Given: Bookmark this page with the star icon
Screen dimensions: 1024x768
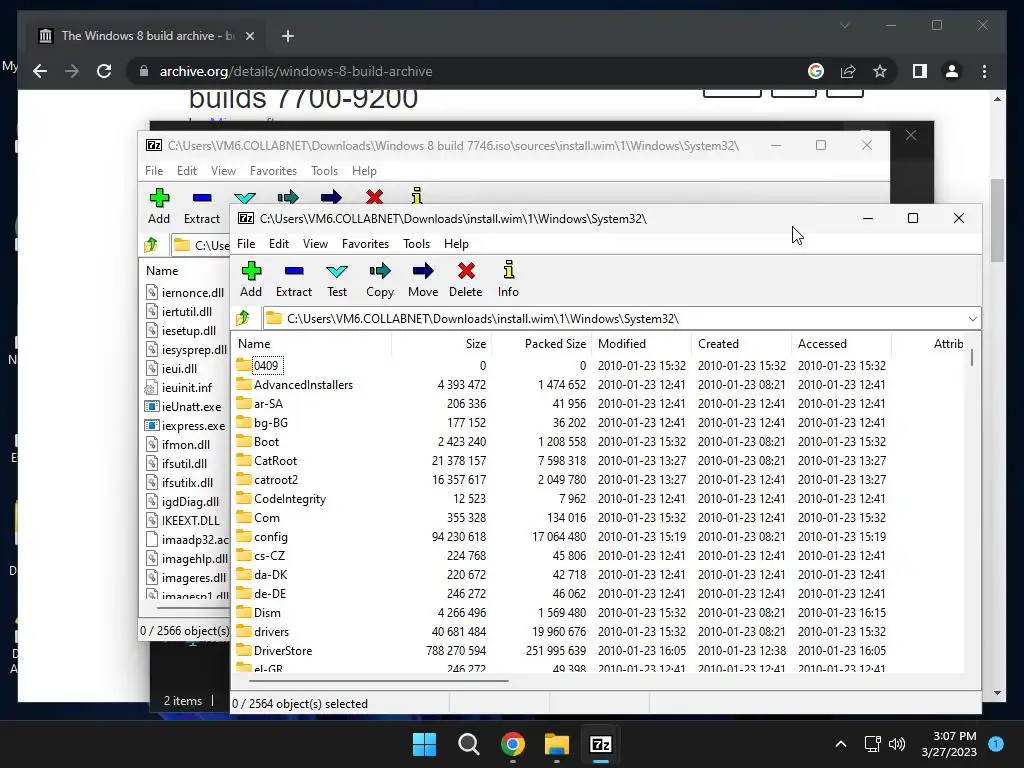Looking at the screenshot, I should pos(880,71).
